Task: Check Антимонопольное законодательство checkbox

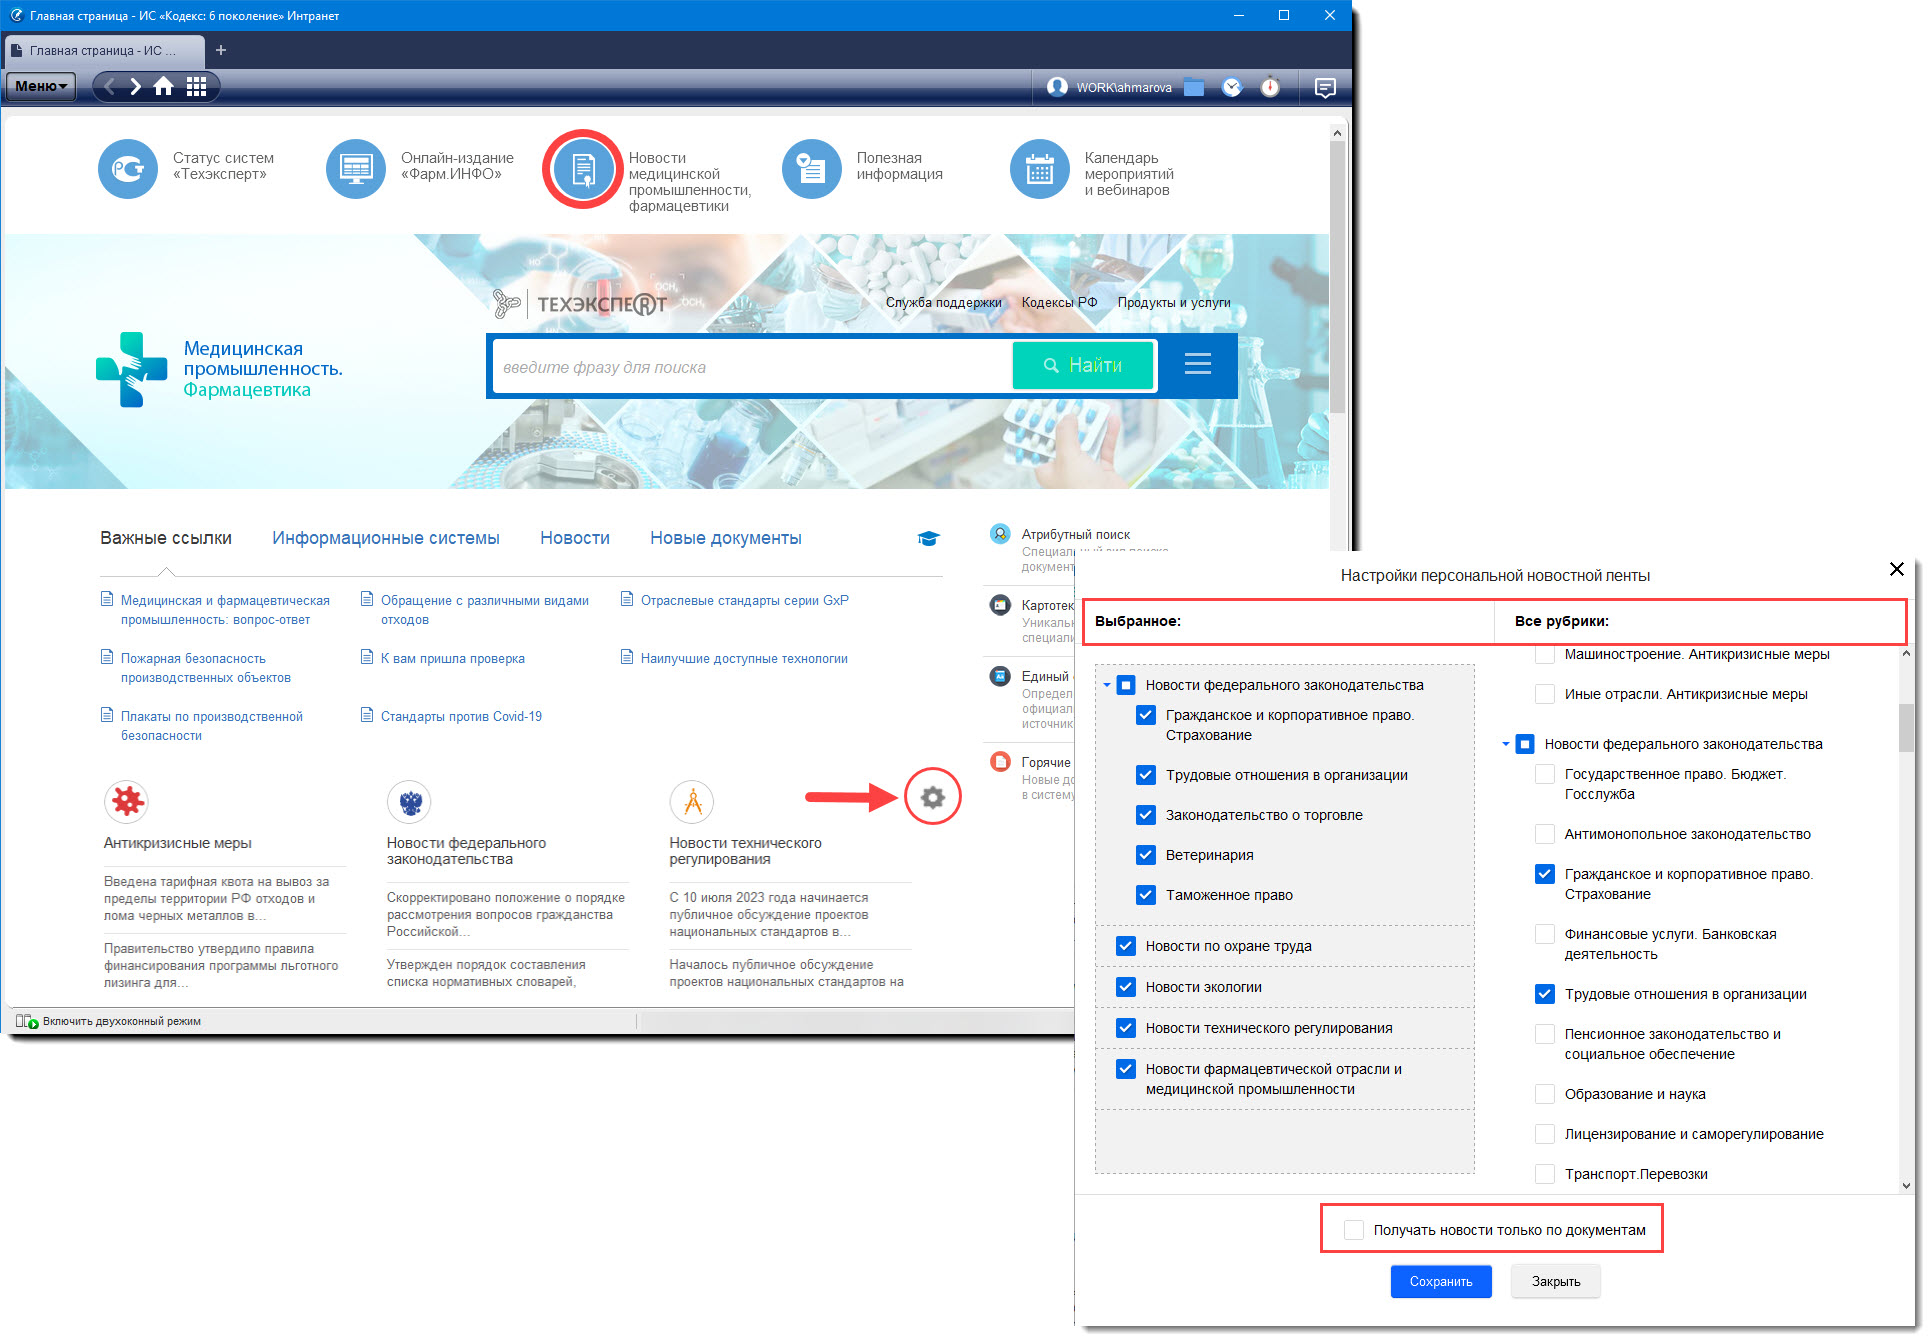Action: [x=1545, y=834]
